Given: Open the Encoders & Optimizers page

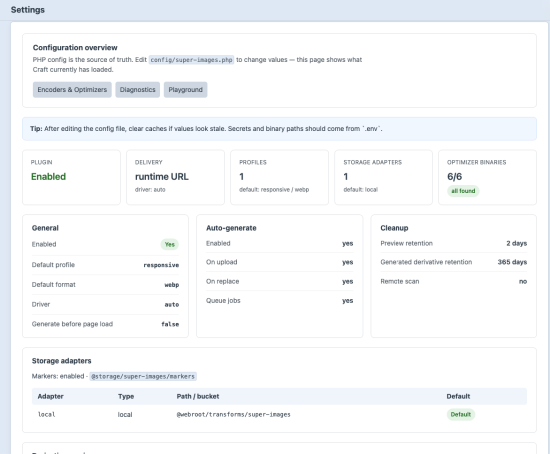Looking at the screenshot, I should 72,90.
